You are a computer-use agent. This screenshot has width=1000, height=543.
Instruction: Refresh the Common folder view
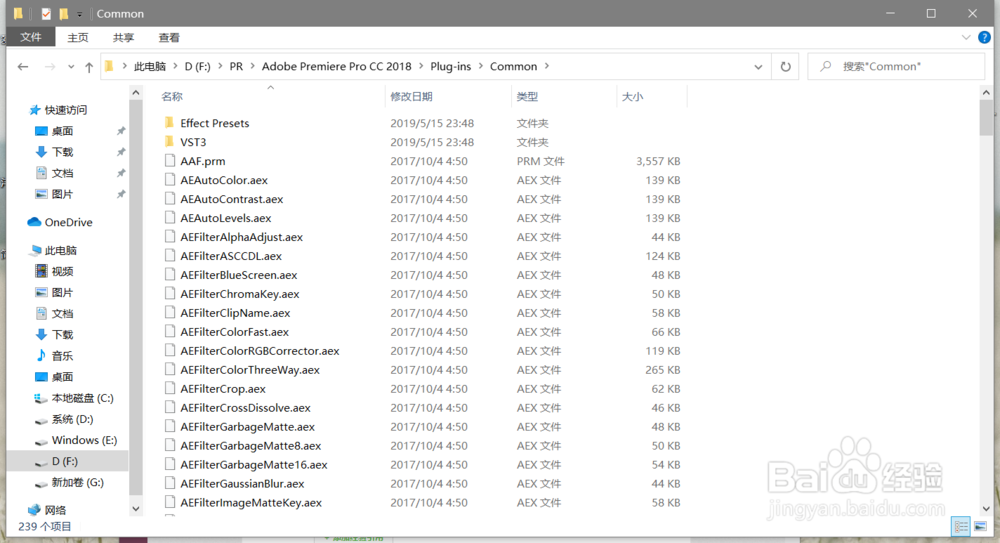pyautogui.click(x=786, y=66)
